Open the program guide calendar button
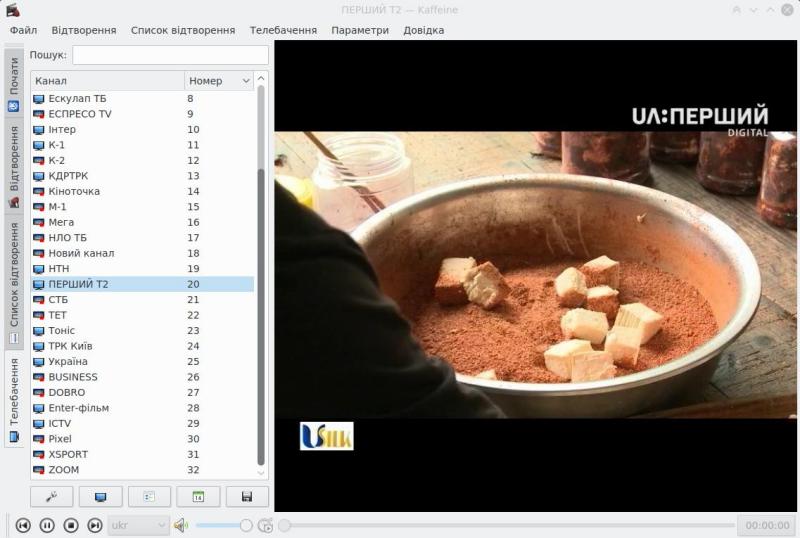This screenshot has height=538, width=800. coord(198,496)
